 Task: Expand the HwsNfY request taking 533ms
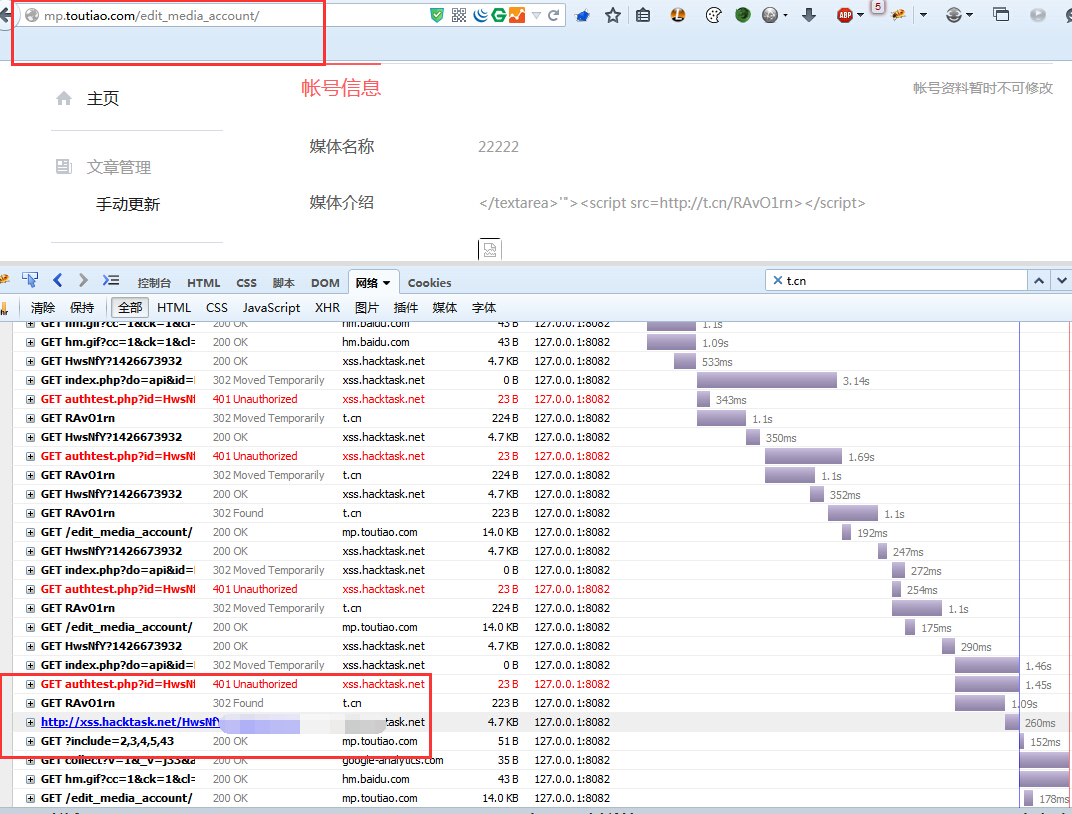point(30,362)
